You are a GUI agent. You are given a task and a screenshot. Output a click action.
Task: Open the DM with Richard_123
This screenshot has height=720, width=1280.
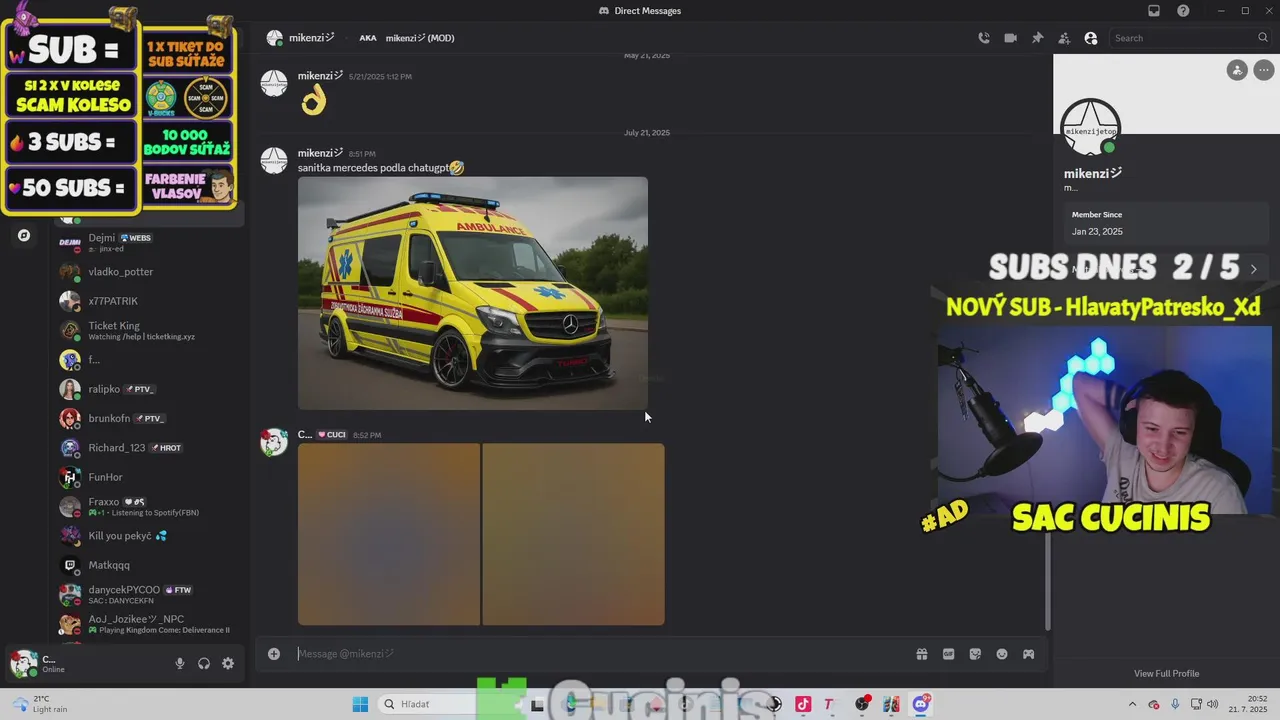click(147, 448)
